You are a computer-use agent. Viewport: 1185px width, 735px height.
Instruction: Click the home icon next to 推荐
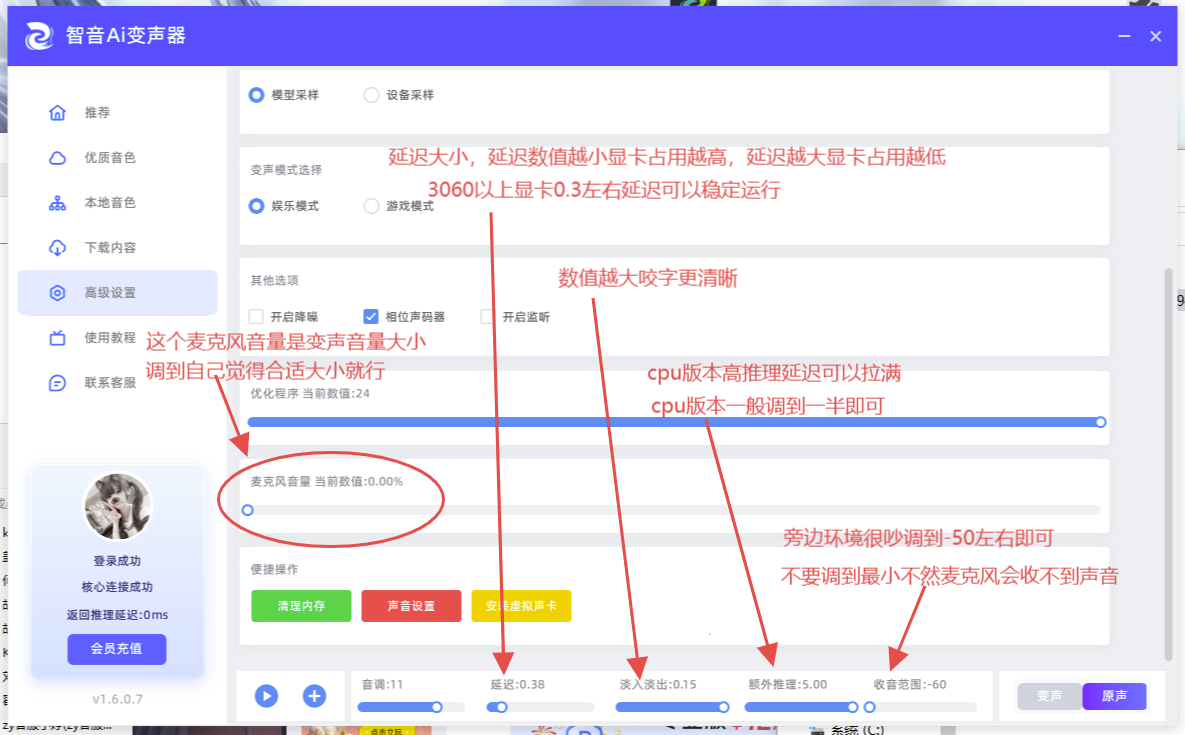point(57,113)
